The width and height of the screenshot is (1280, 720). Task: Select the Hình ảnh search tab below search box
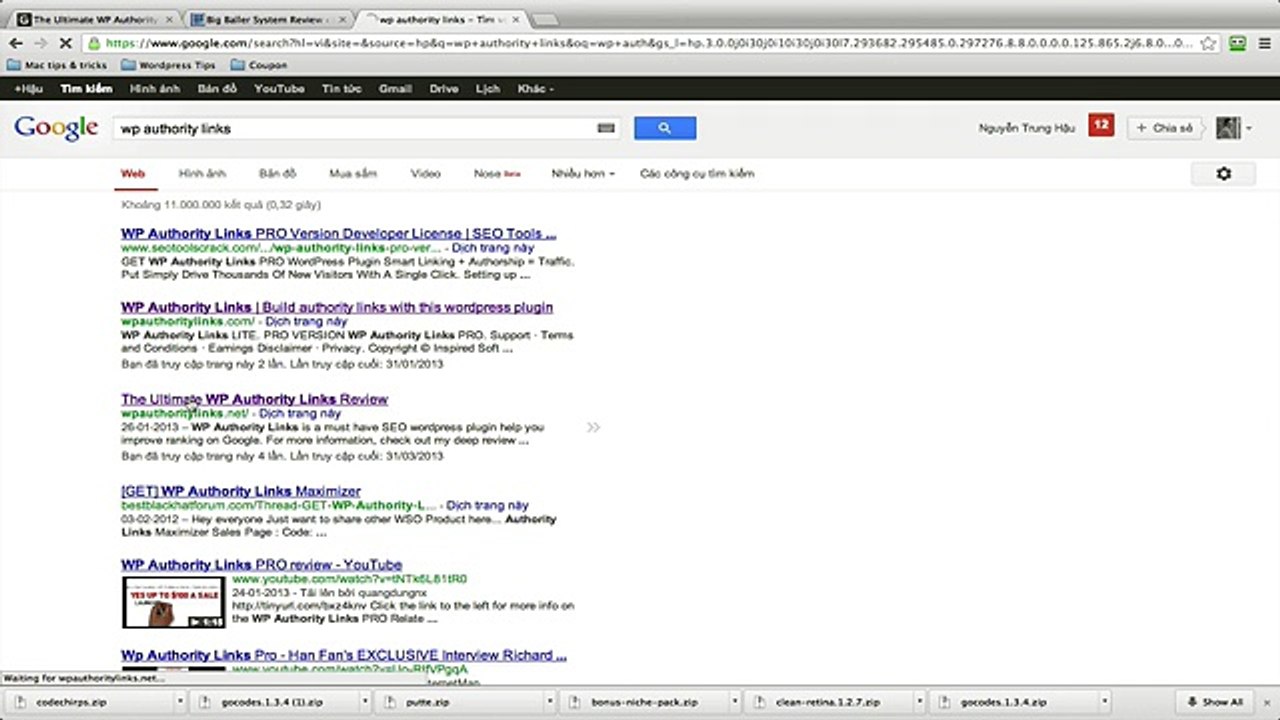202,174
